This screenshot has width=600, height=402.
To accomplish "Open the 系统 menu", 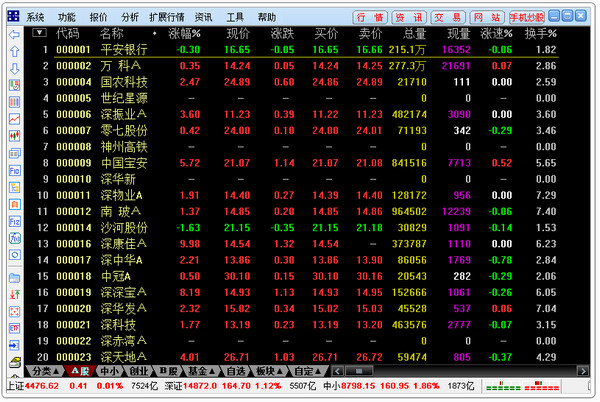I will click(x=35, y=17).
